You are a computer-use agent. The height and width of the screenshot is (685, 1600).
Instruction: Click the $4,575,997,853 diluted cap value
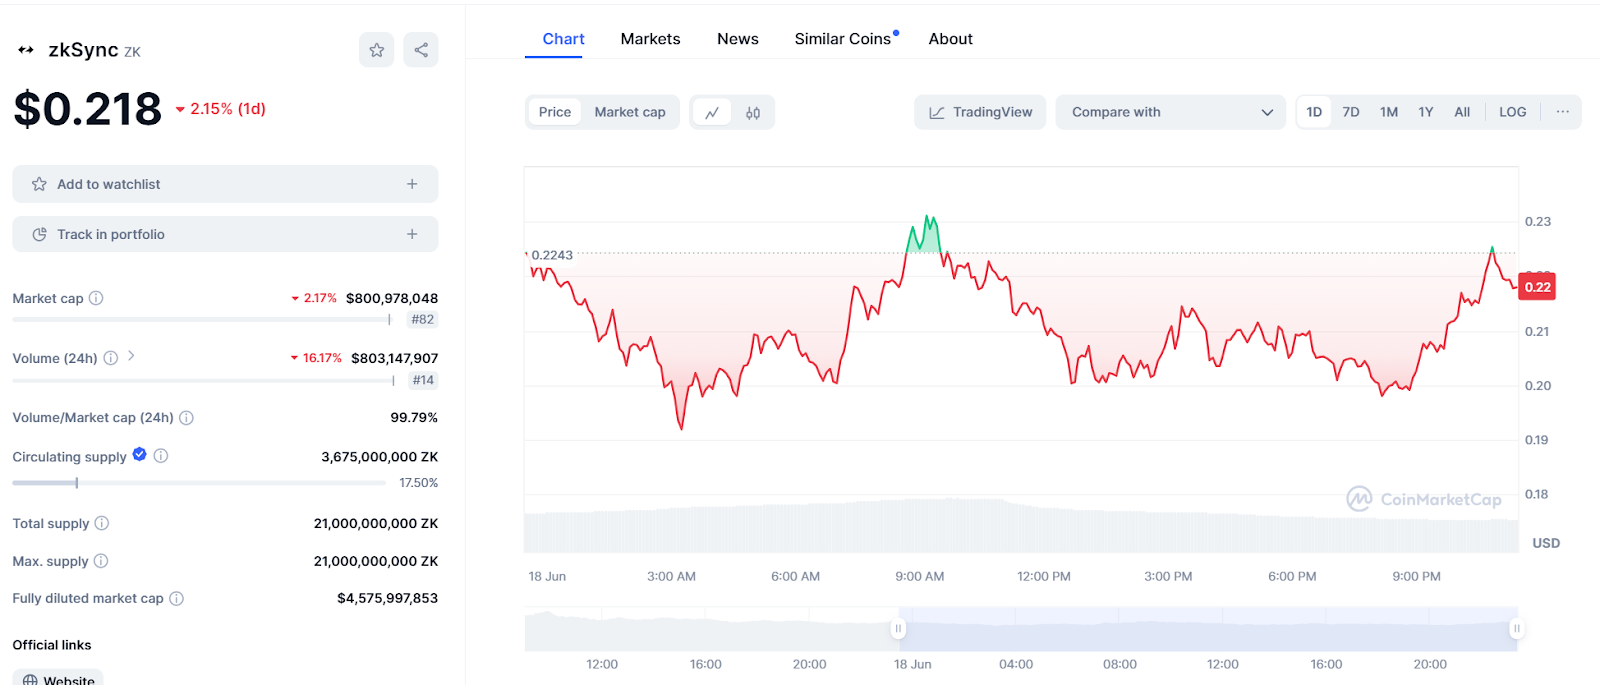tap(388, 598)
